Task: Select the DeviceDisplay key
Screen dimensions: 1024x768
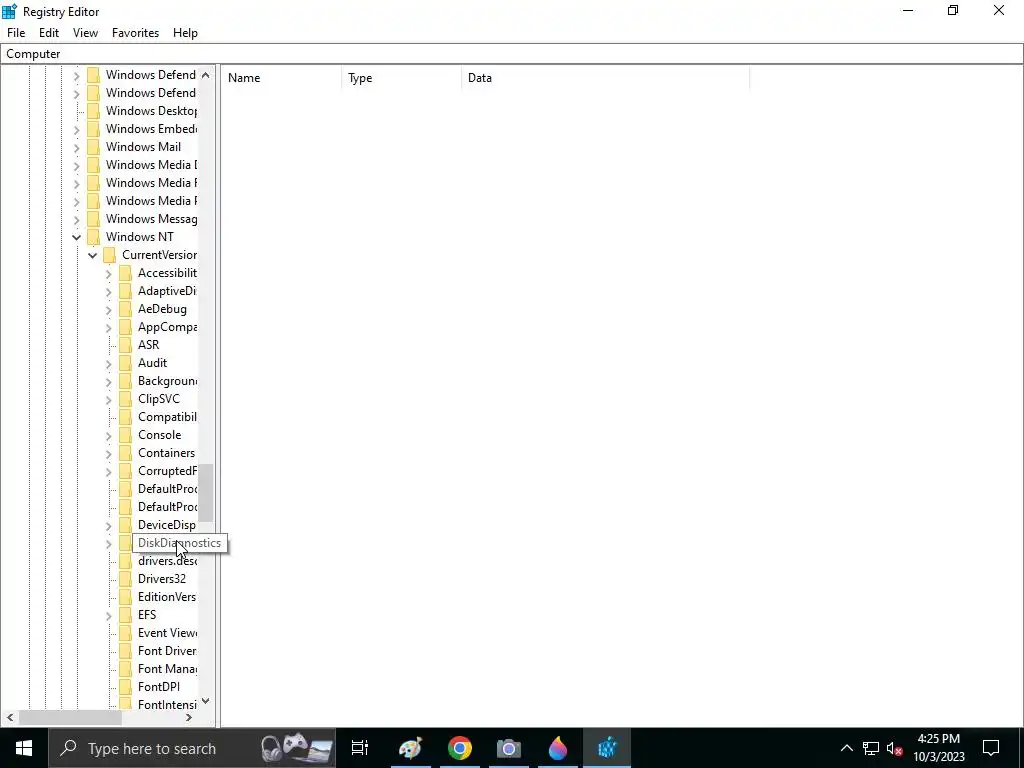Action: pyautogui.click(x=167, y=524)
